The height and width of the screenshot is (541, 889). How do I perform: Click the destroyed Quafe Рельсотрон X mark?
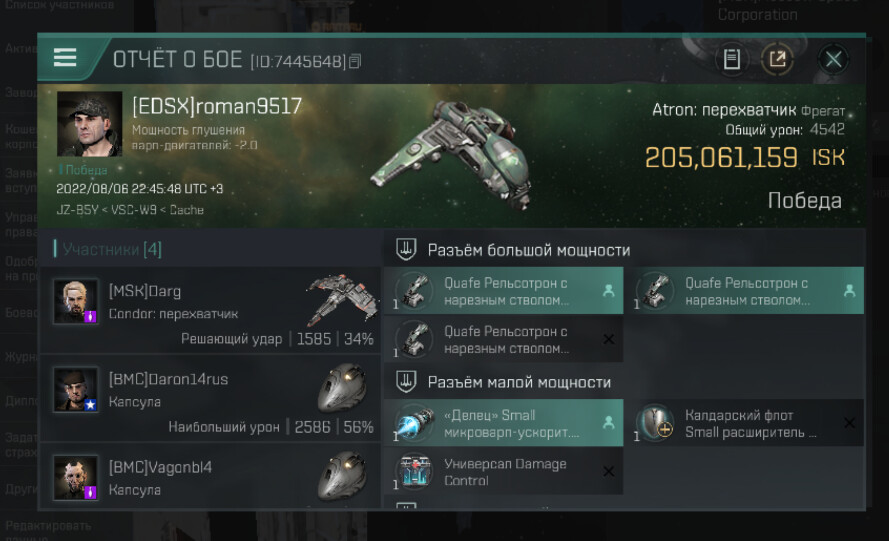pos(609,339)
